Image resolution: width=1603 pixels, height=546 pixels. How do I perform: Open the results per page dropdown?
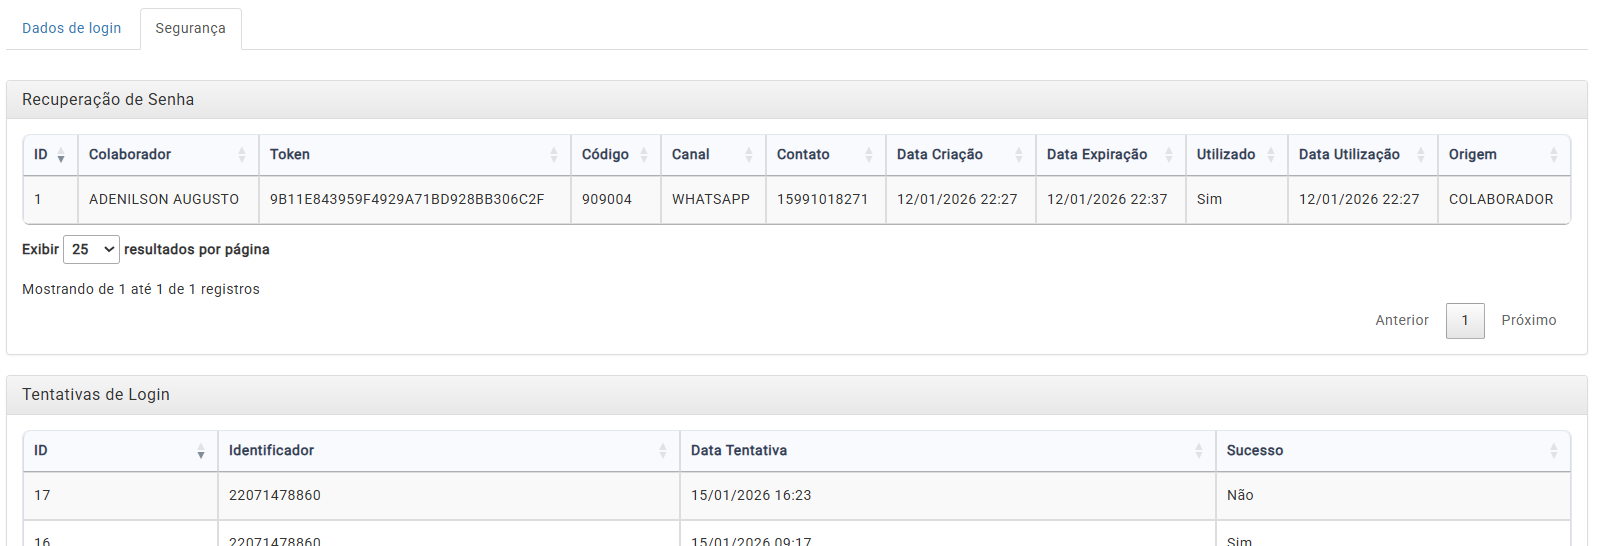point(91,250)
